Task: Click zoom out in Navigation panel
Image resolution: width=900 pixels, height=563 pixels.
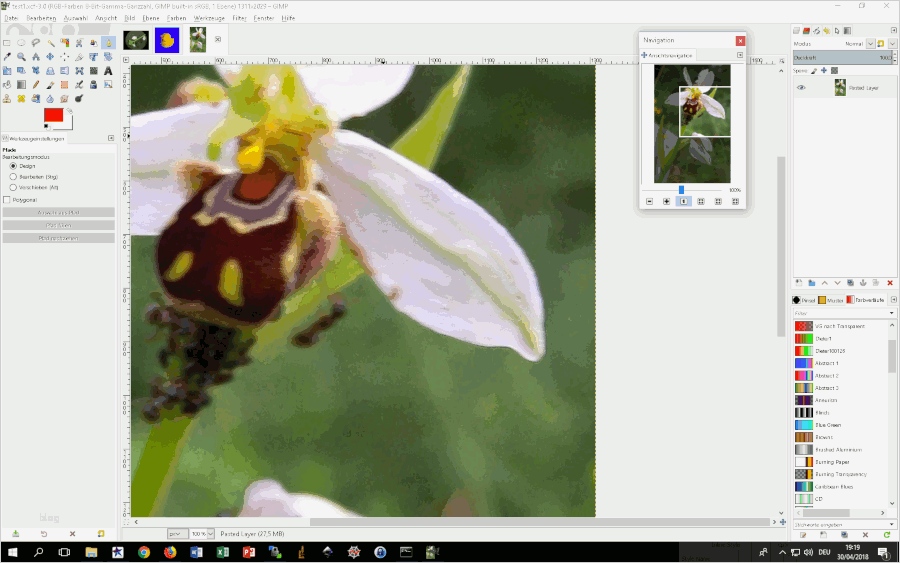Action: (649, 201)
